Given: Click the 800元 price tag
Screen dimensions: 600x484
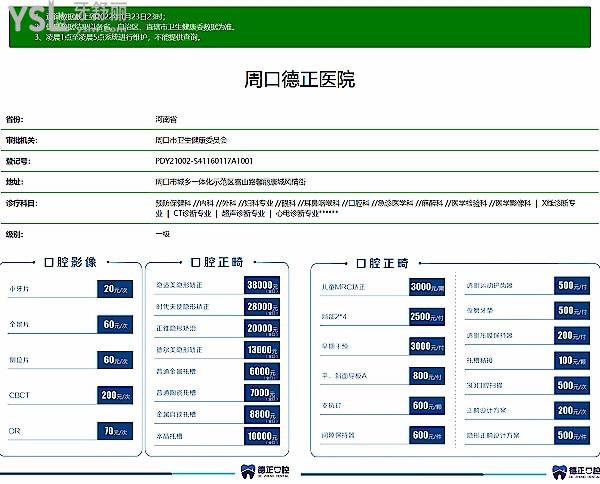Looking at the screenshot, I should coord(427,376).
